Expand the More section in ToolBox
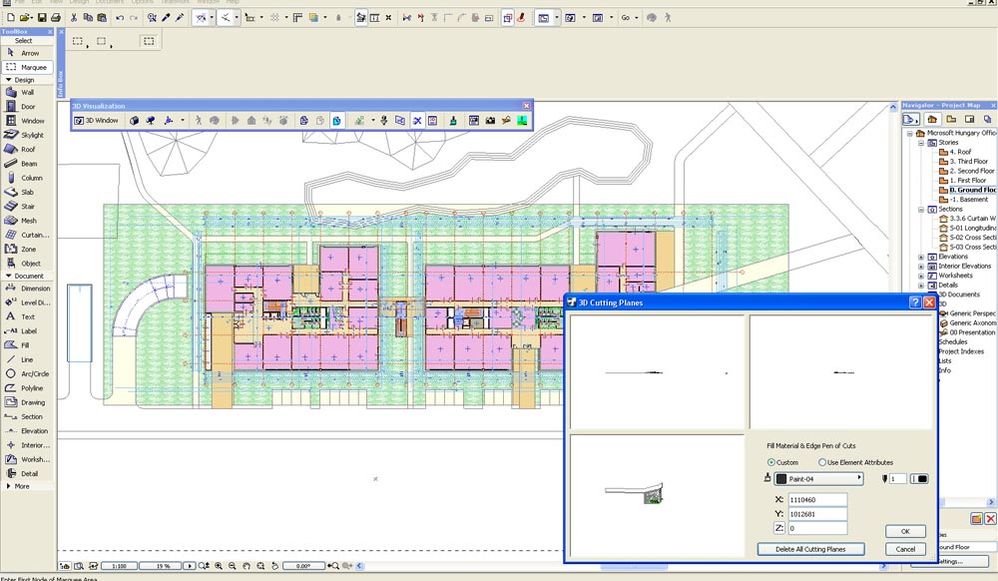This screenshot has height=581, width=998. pyautogui.click(x=20, y=486)
